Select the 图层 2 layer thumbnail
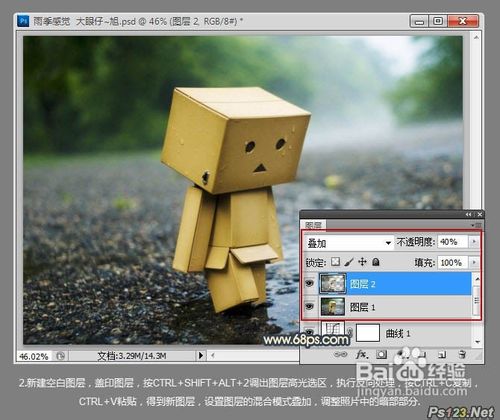The height and width of the screenshot is (420, 500). (333, 284)
